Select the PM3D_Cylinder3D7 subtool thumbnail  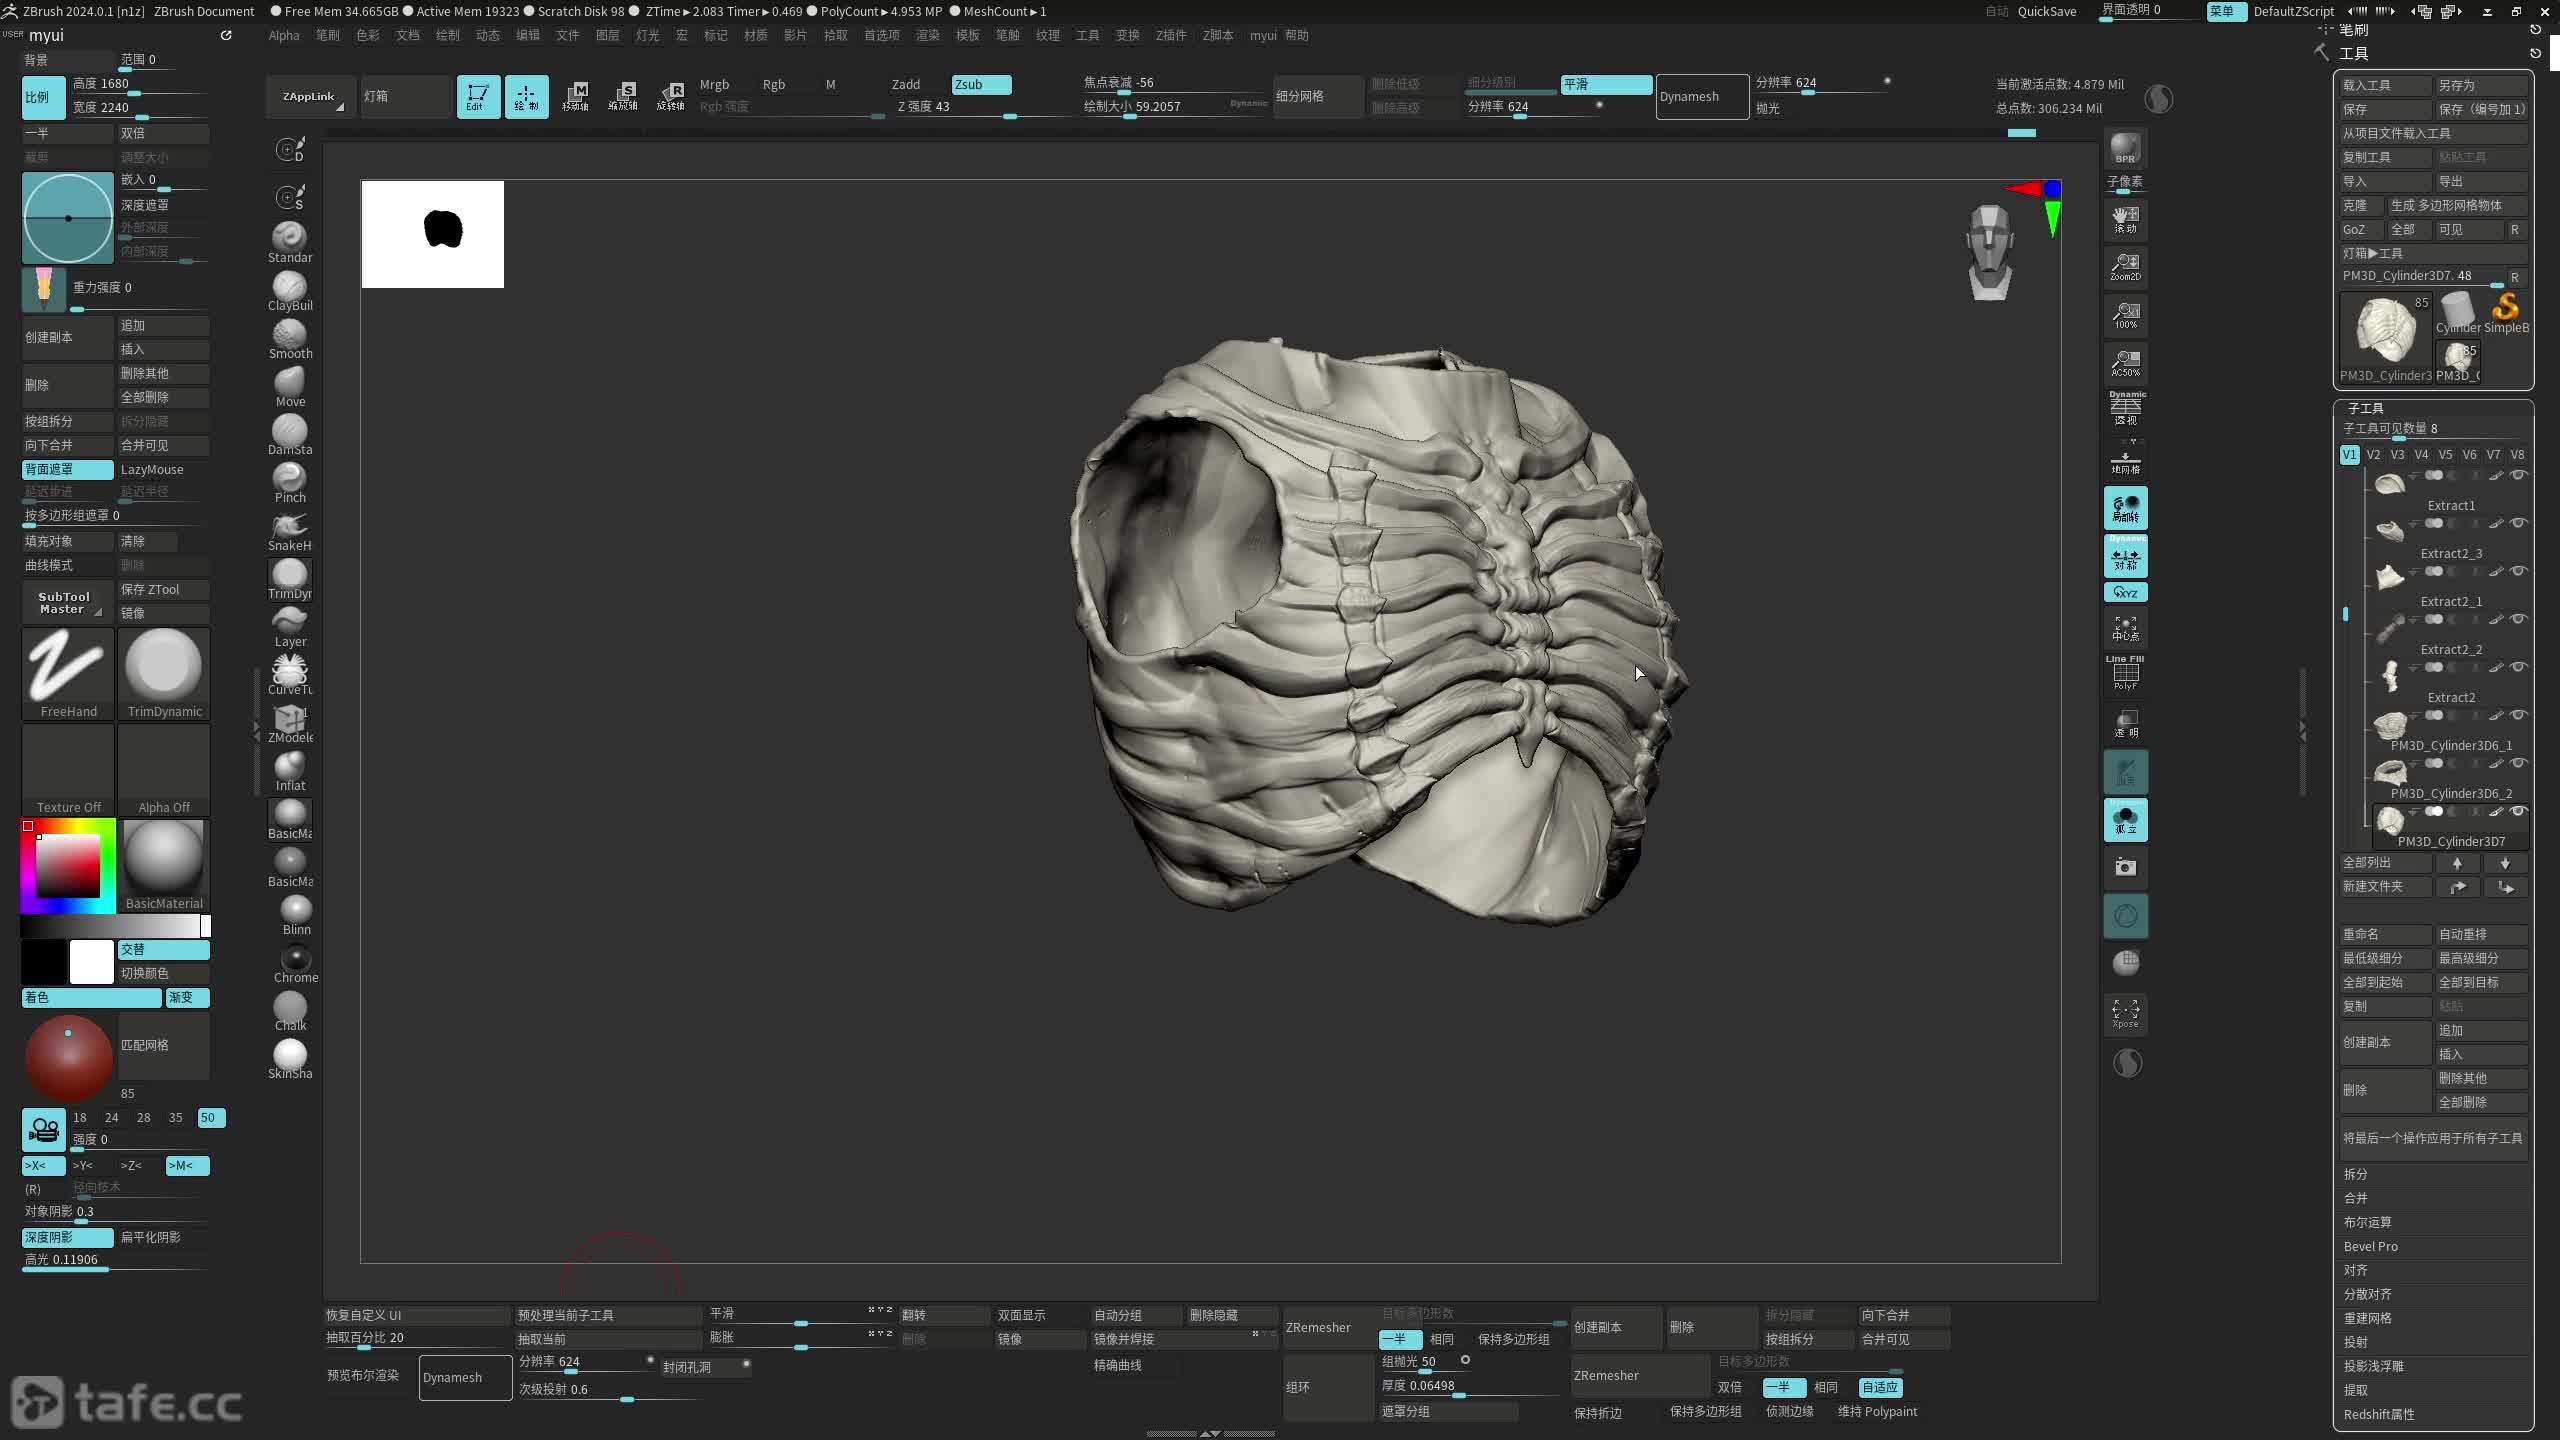coord(2390,822)
